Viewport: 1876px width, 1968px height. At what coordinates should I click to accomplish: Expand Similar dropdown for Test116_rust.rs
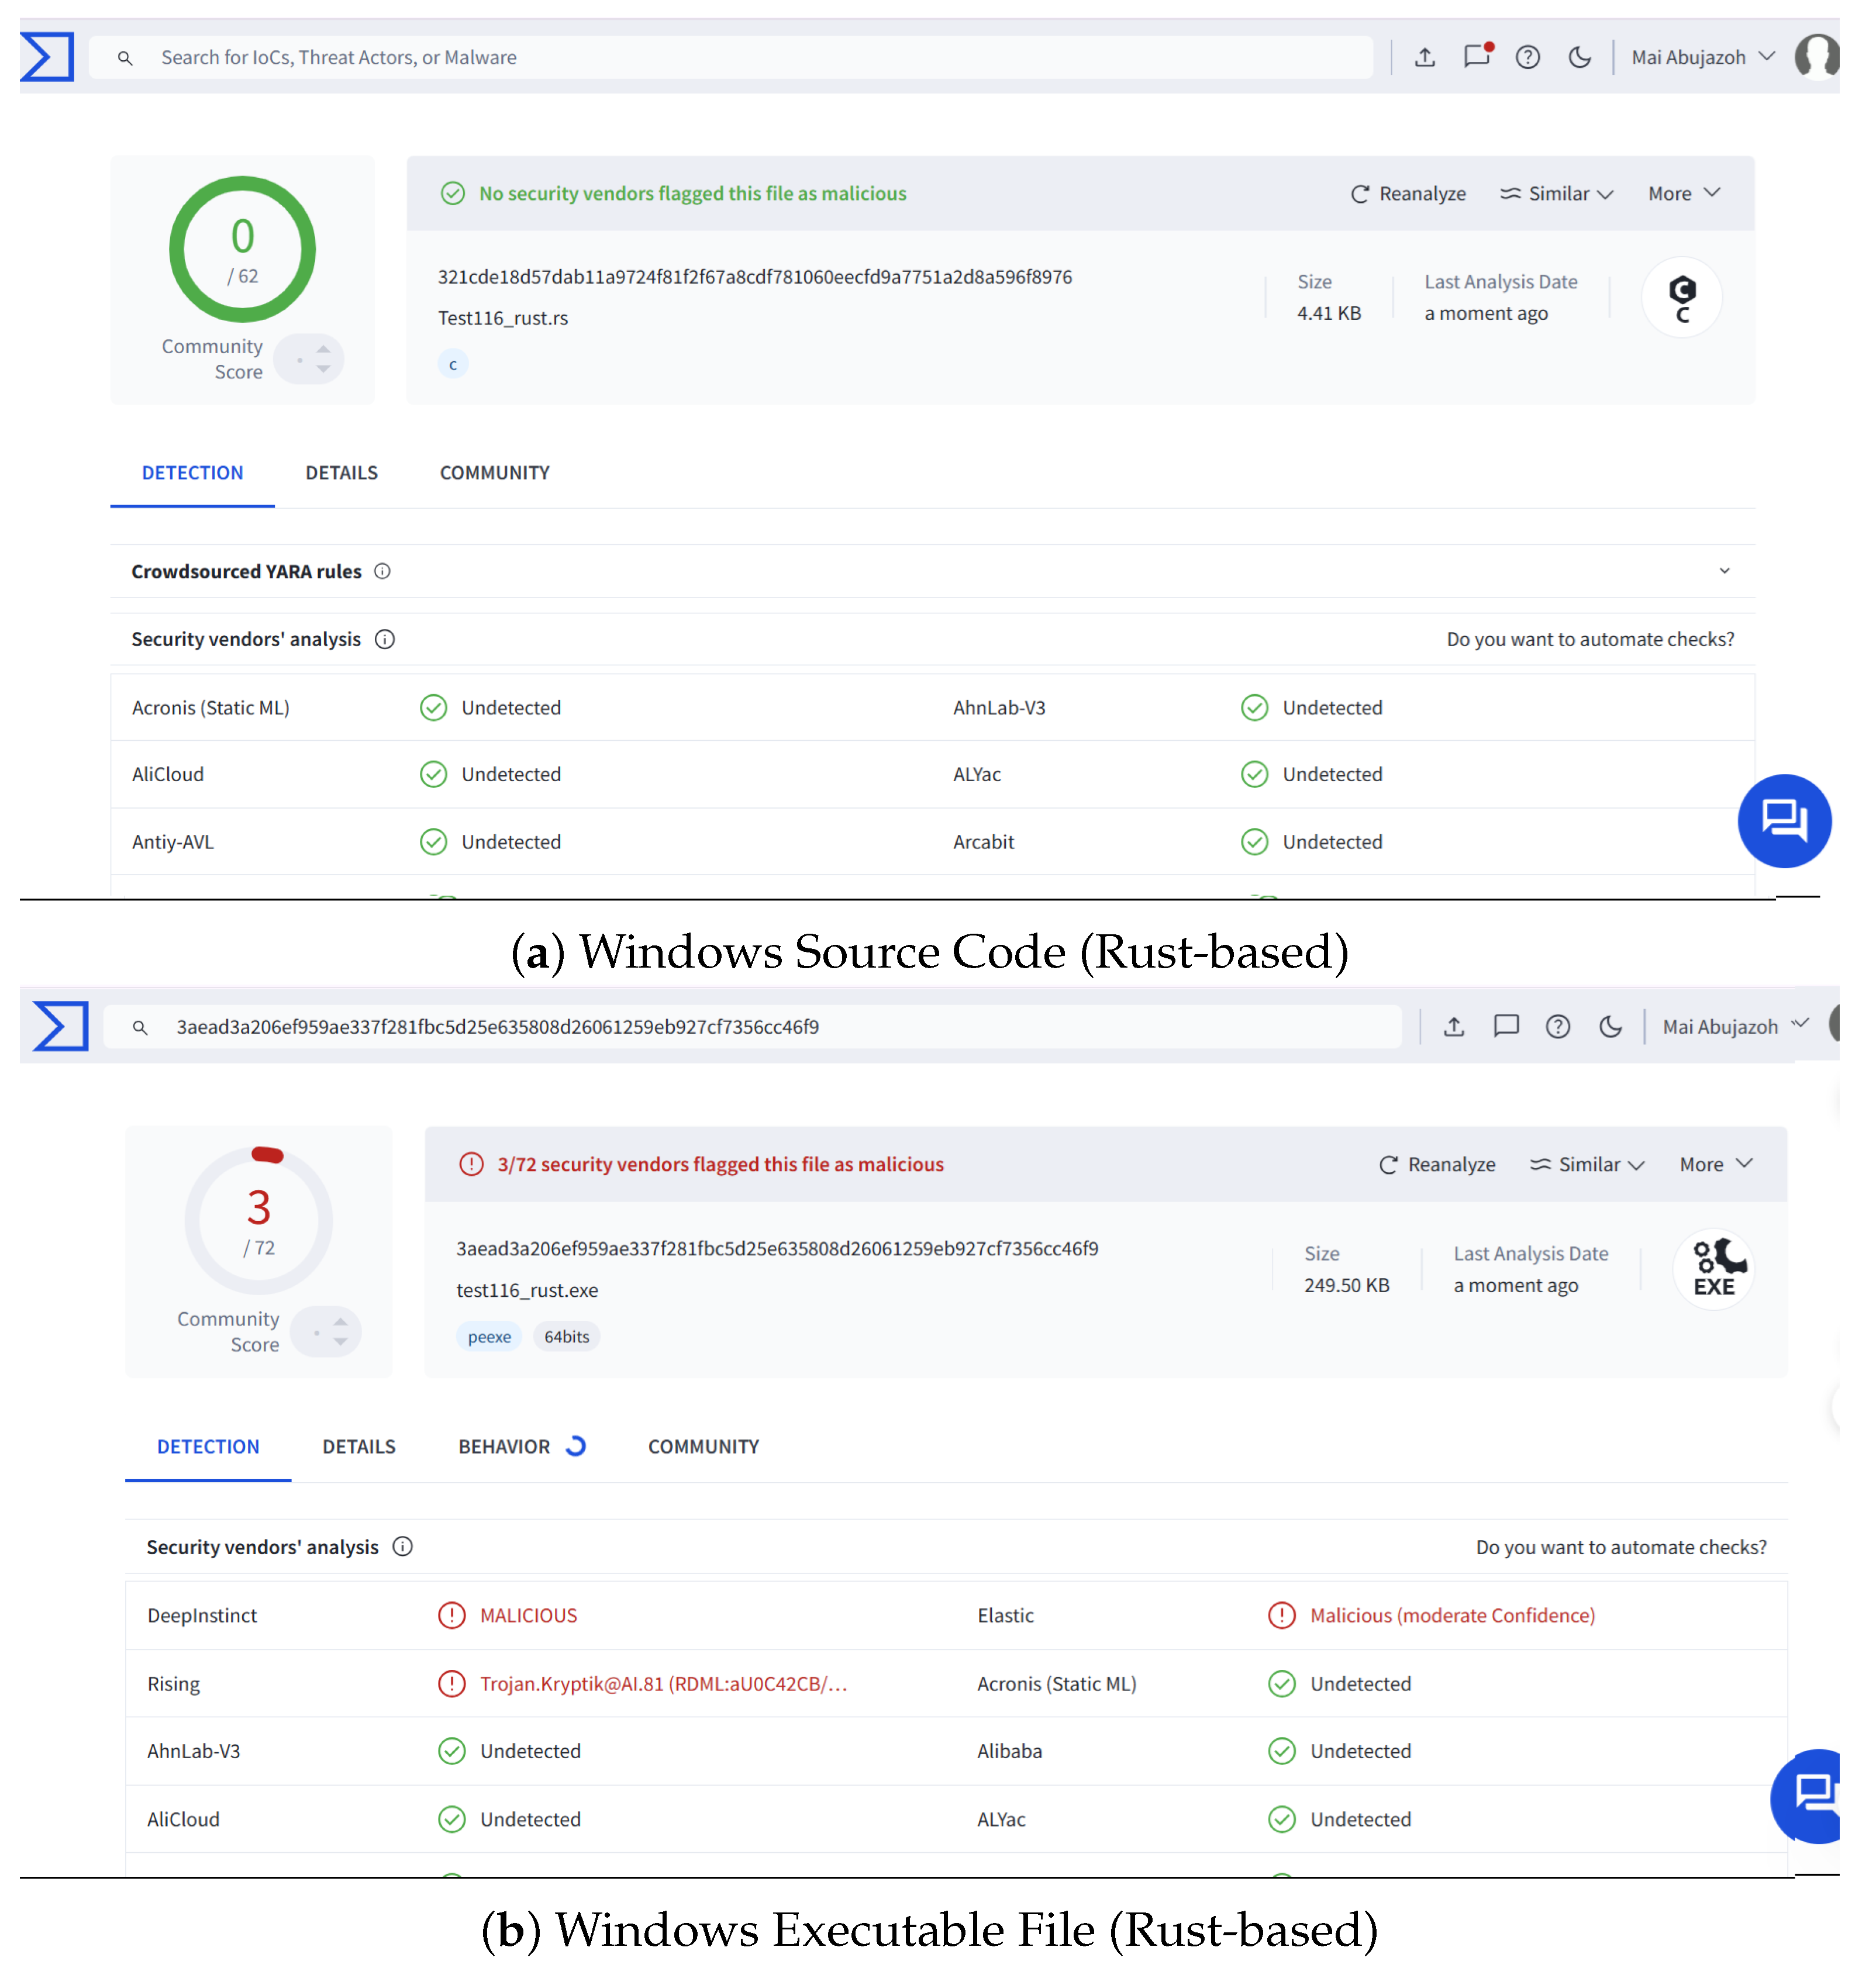tap(1557, 193)
